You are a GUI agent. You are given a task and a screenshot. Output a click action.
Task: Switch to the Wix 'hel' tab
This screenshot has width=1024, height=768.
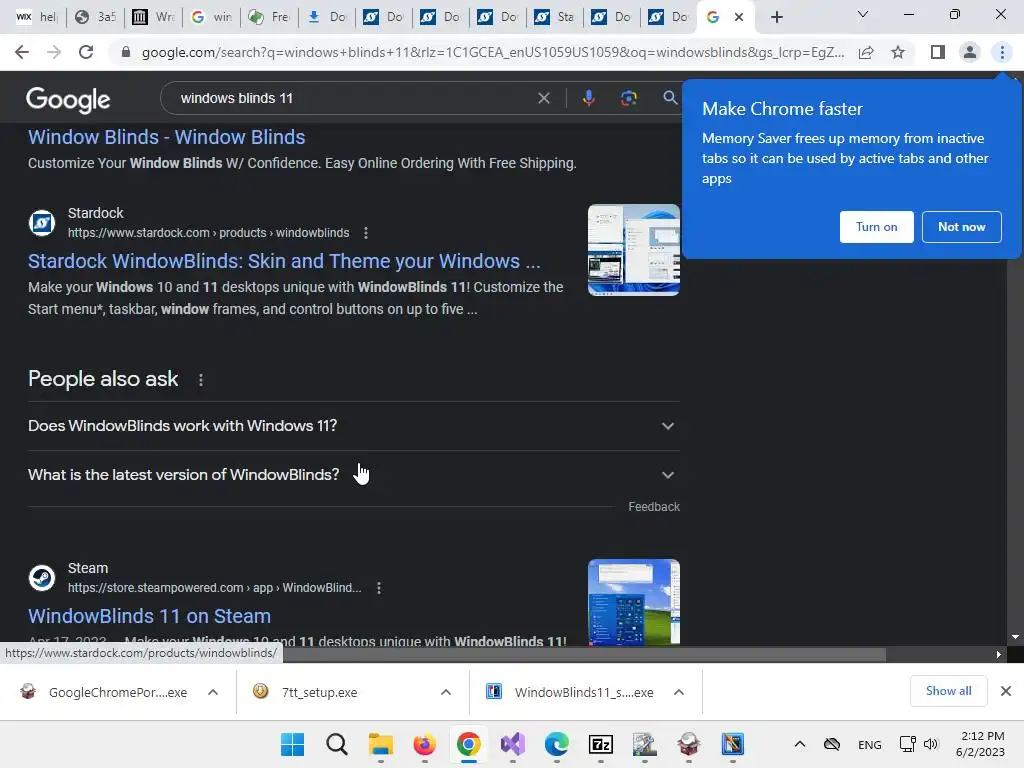pyautogui.click(x=35, y=17)
